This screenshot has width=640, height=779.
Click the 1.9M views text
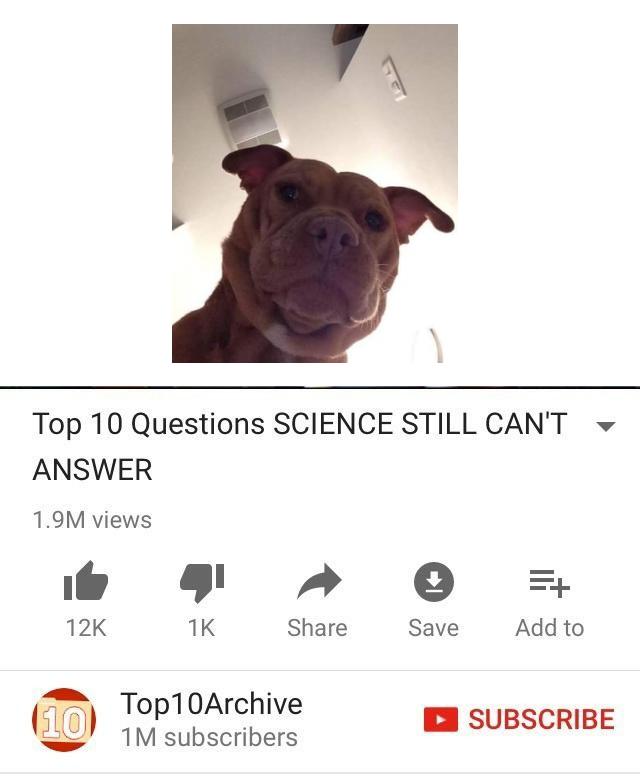tap(92, 520)
